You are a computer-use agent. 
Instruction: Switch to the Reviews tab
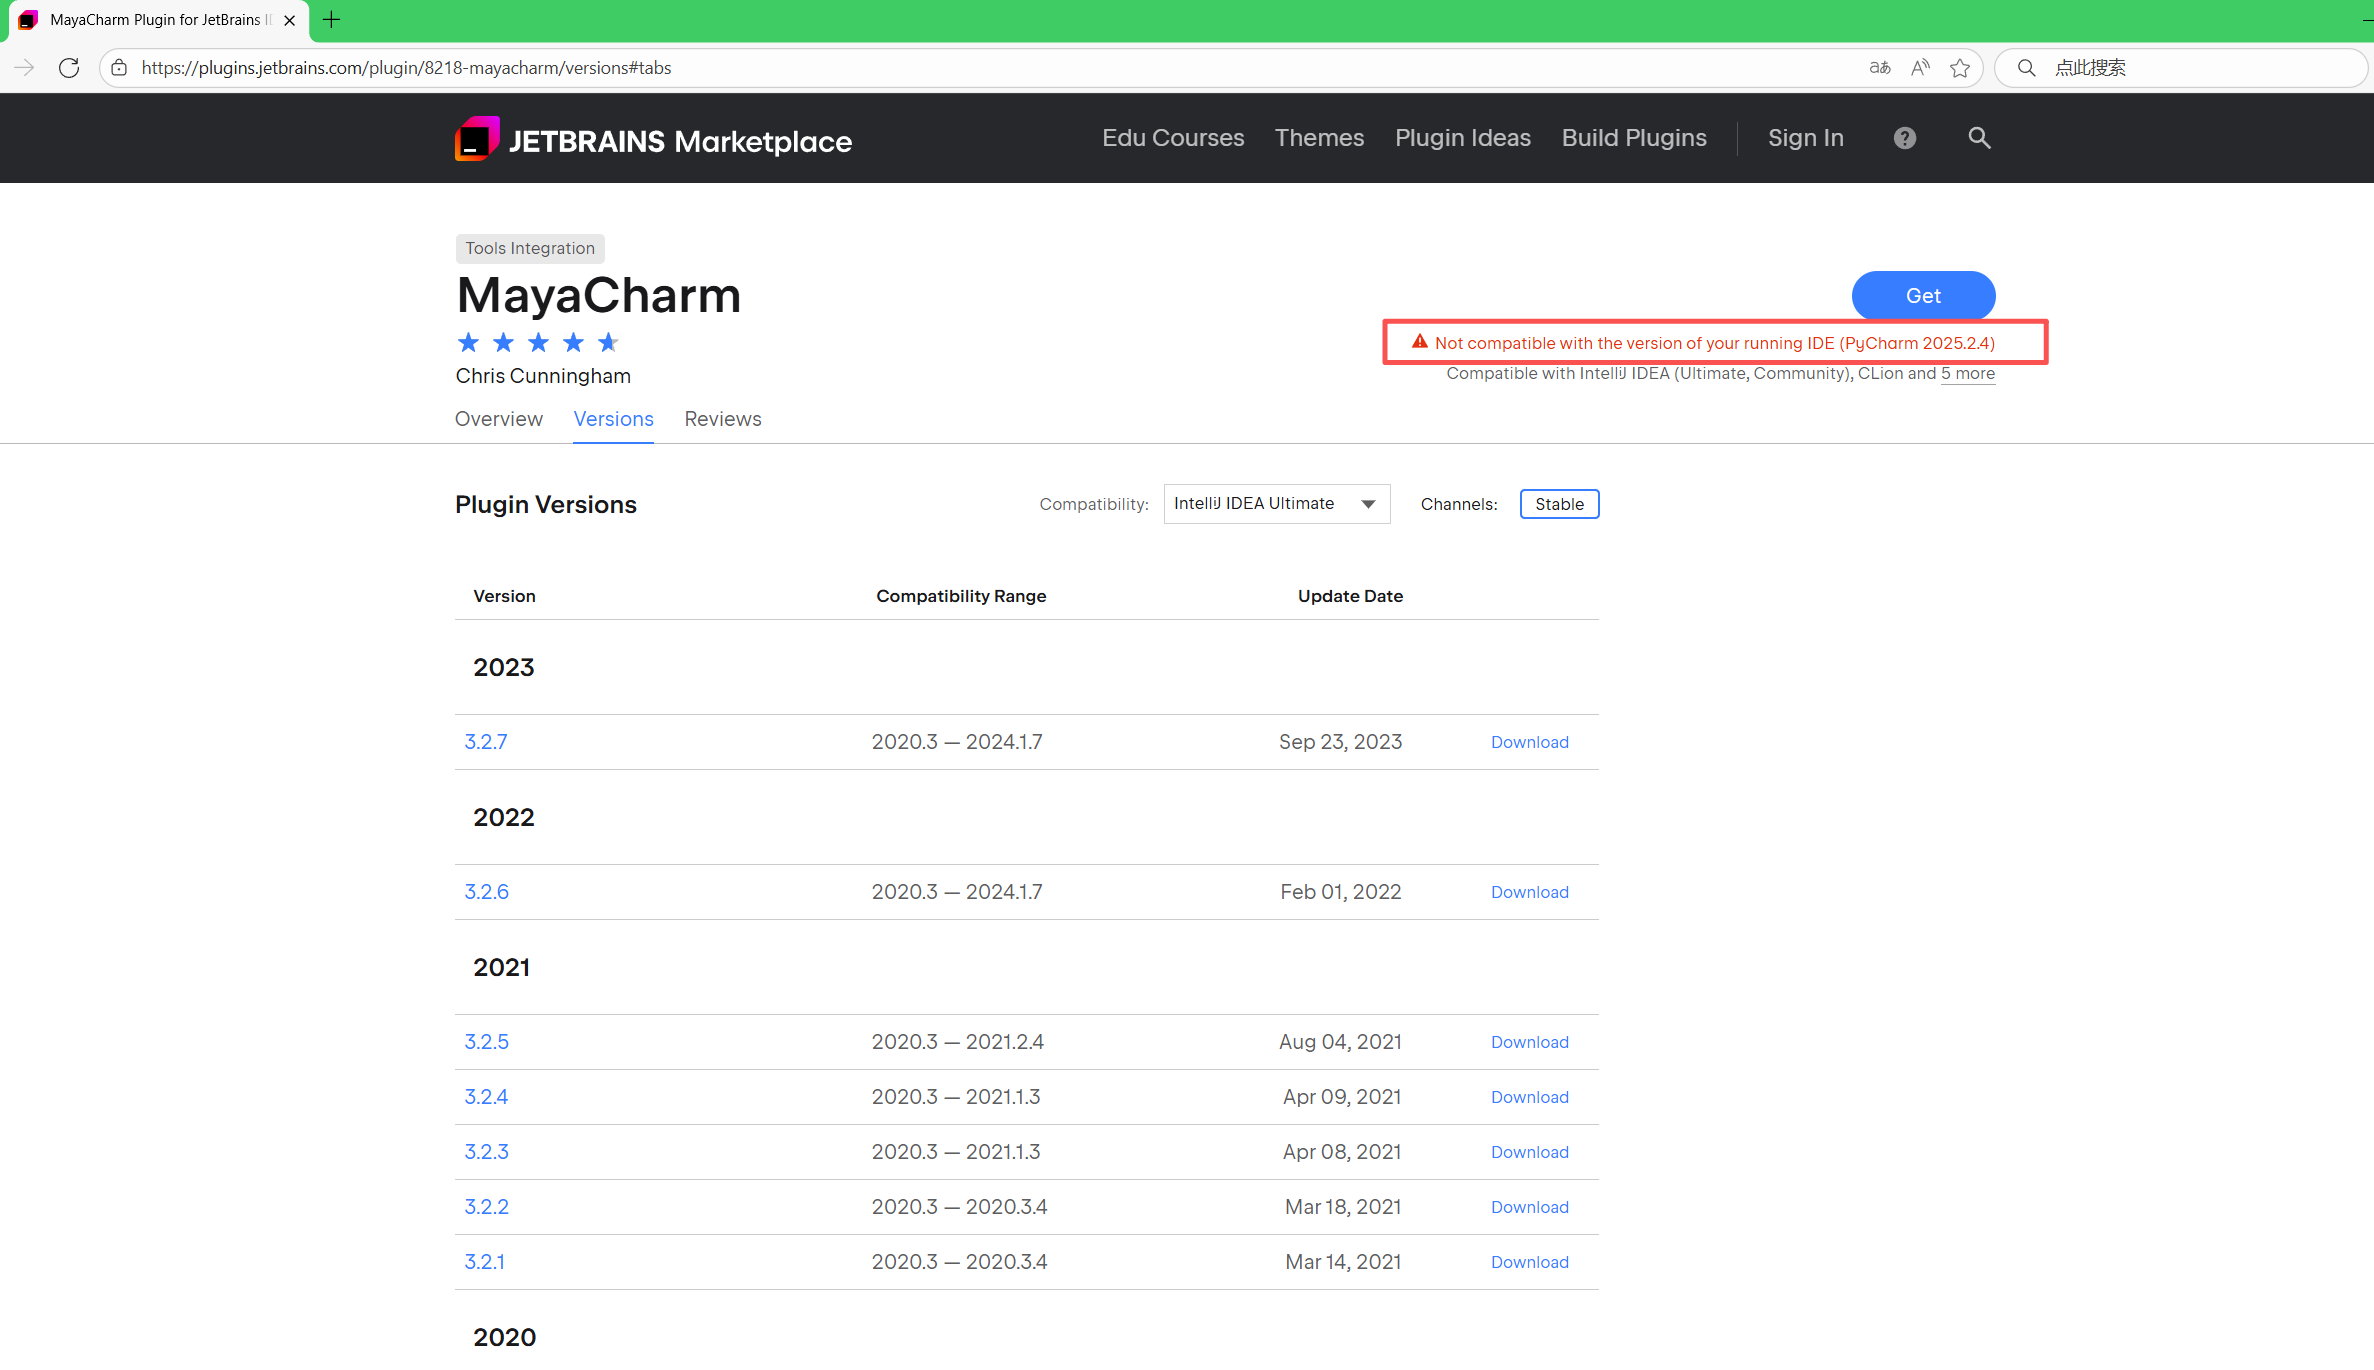coord(722,419)
